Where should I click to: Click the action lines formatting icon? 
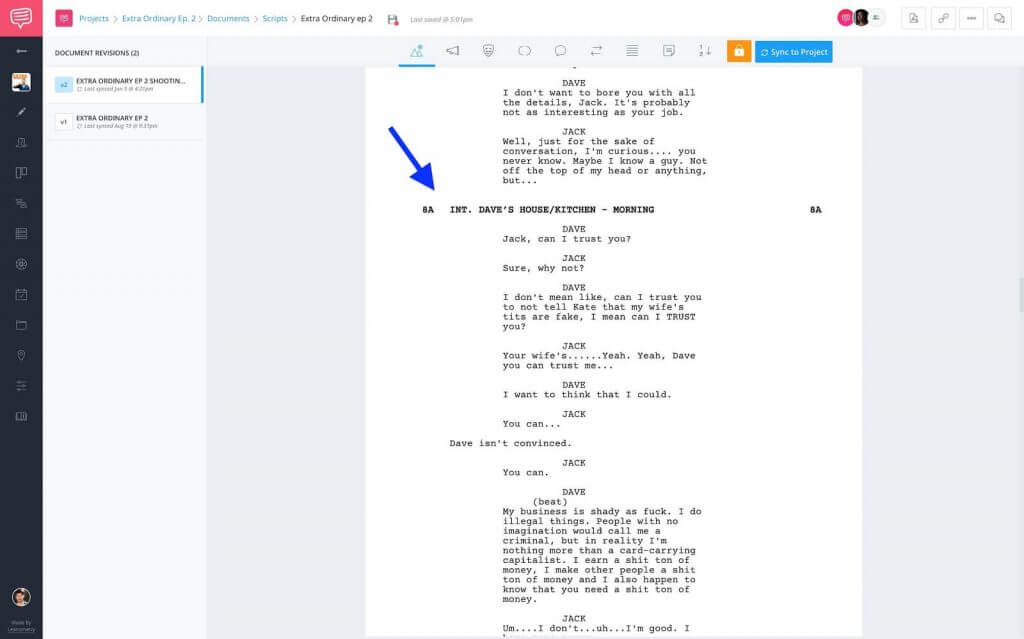click(632, 51)
